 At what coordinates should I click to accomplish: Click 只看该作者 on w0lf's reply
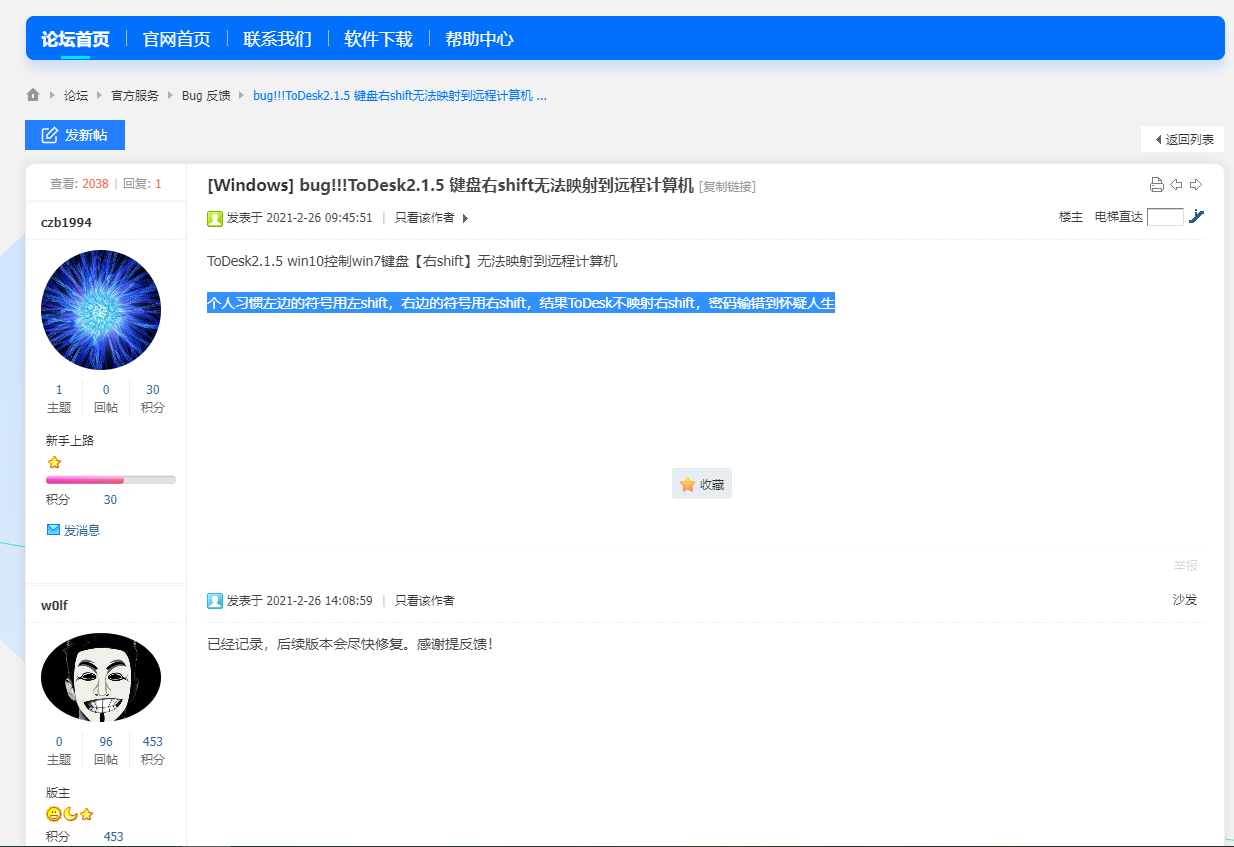pyautogui.click(x=424, y=601)
